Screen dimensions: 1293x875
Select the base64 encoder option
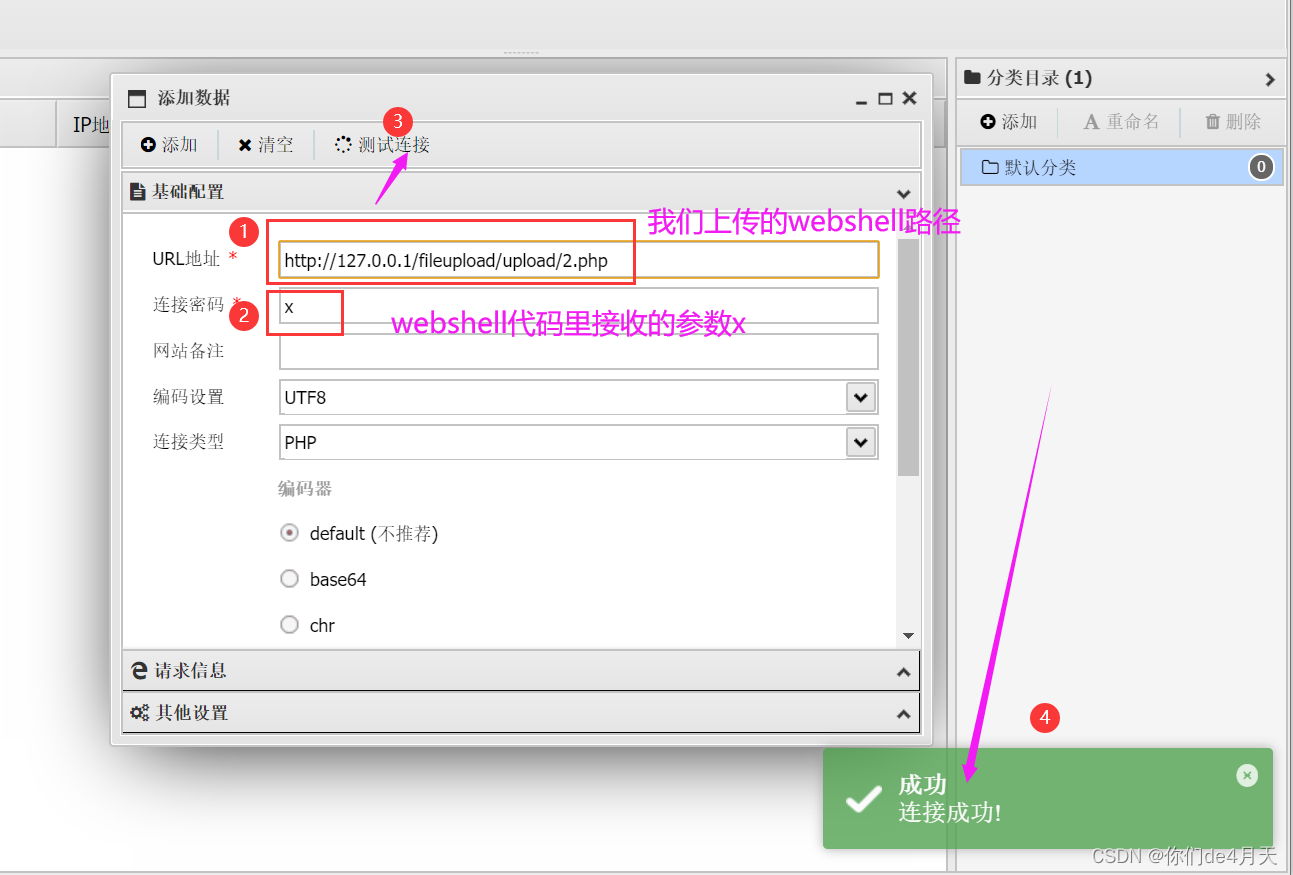tap(289, 578)
